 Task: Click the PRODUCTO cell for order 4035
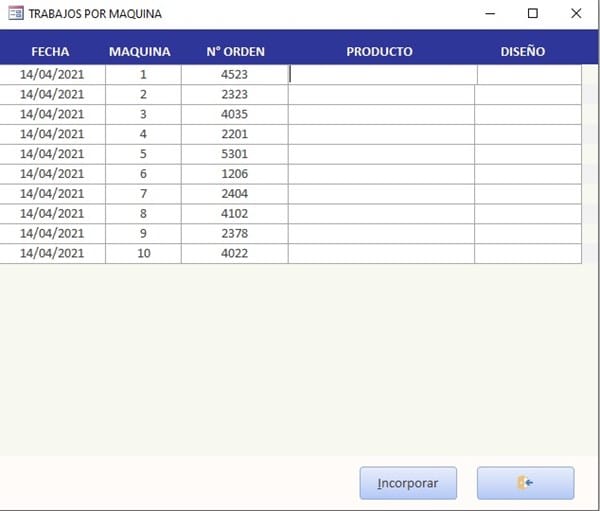(381, 114)
